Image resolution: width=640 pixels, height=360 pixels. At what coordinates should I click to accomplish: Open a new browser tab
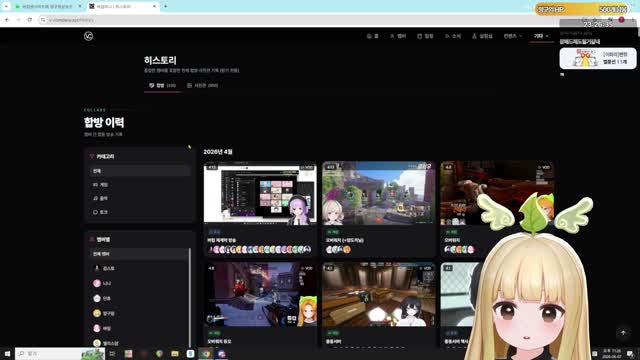(166, 7)
